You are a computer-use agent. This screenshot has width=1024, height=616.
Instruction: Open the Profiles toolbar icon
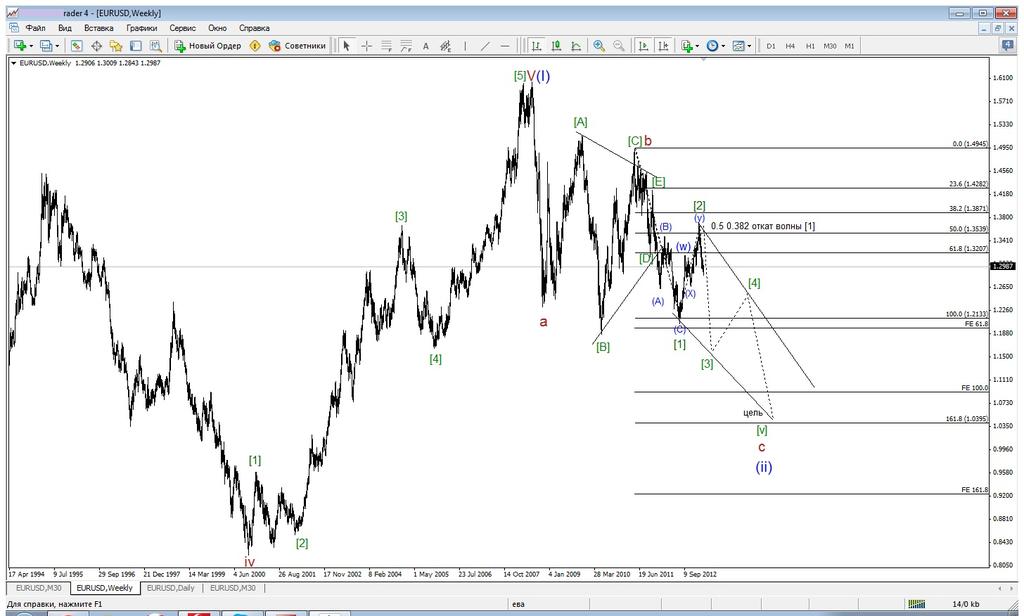click(x=46, y=46)
